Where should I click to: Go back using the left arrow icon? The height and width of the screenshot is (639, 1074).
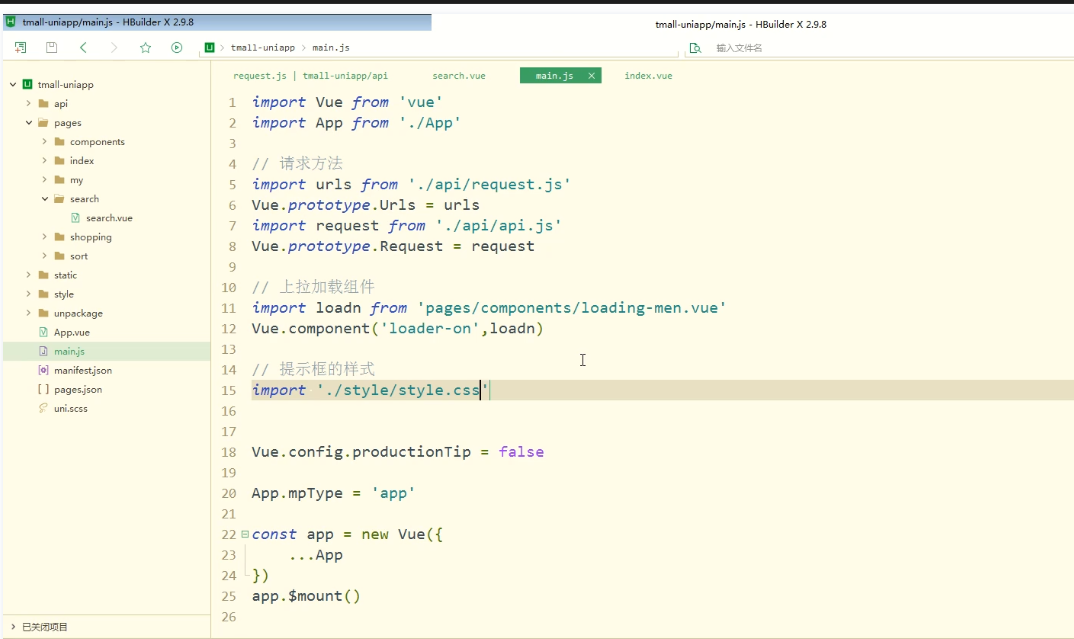[83, 47]
